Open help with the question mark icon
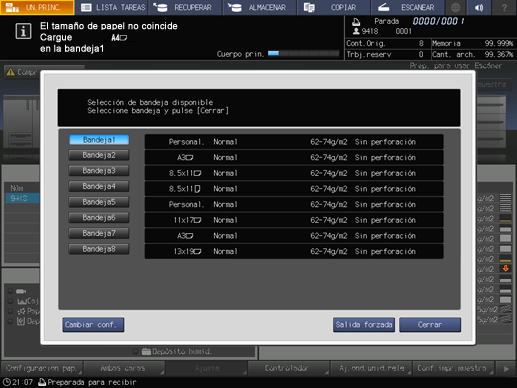Screen dimensions: 517x388 click(x=504, y=7)
